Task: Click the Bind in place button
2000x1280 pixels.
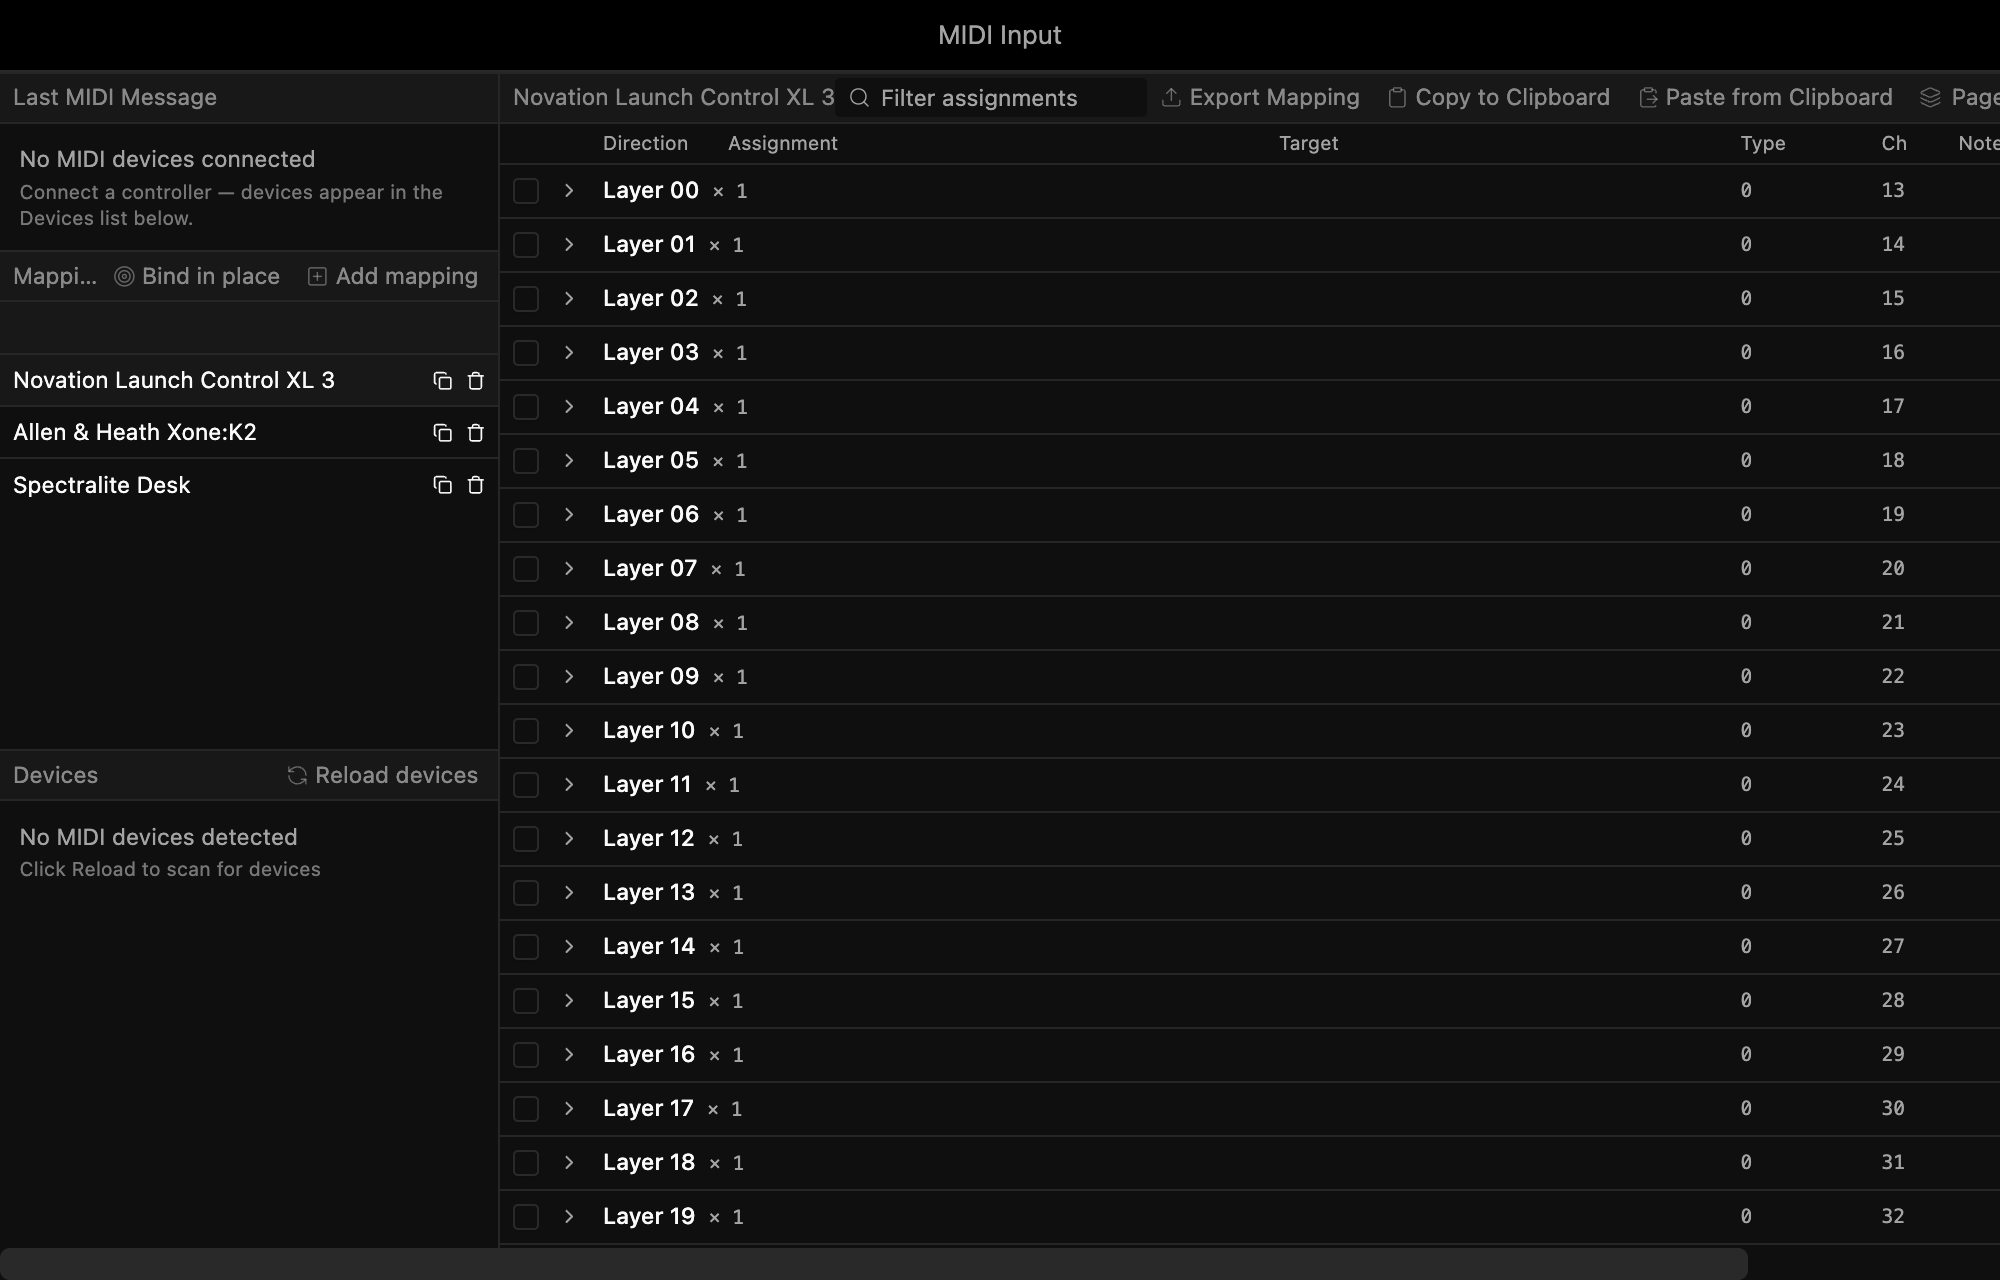Action: coord(197,277)
